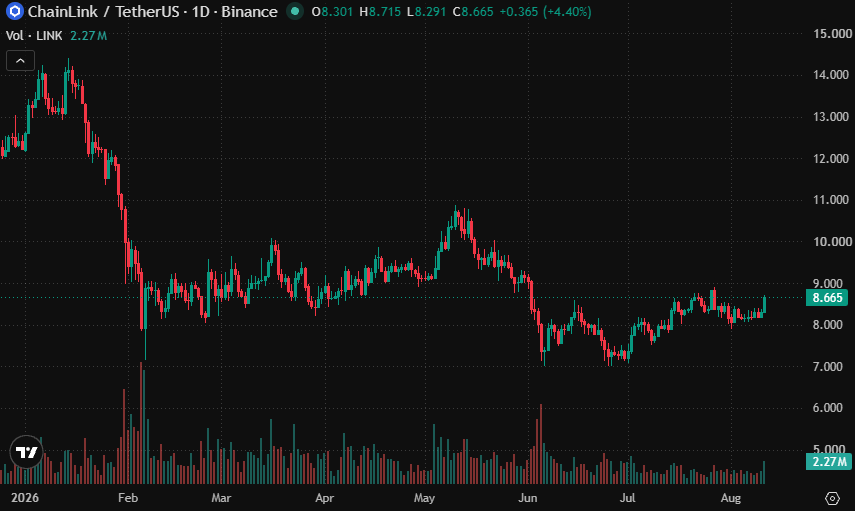Click the close price value 8.665 in header
The width and height of the screenshot is (855, 511).
click(478, 11)
